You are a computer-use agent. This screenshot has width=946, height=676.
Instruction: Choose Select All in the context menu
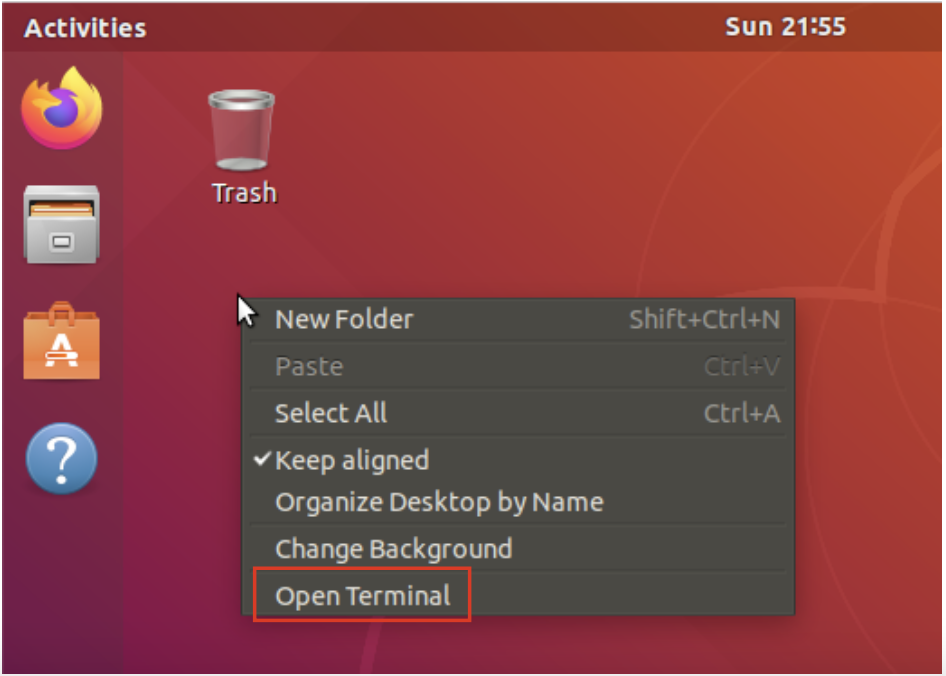pyautogui.click(x=331, y=413)
